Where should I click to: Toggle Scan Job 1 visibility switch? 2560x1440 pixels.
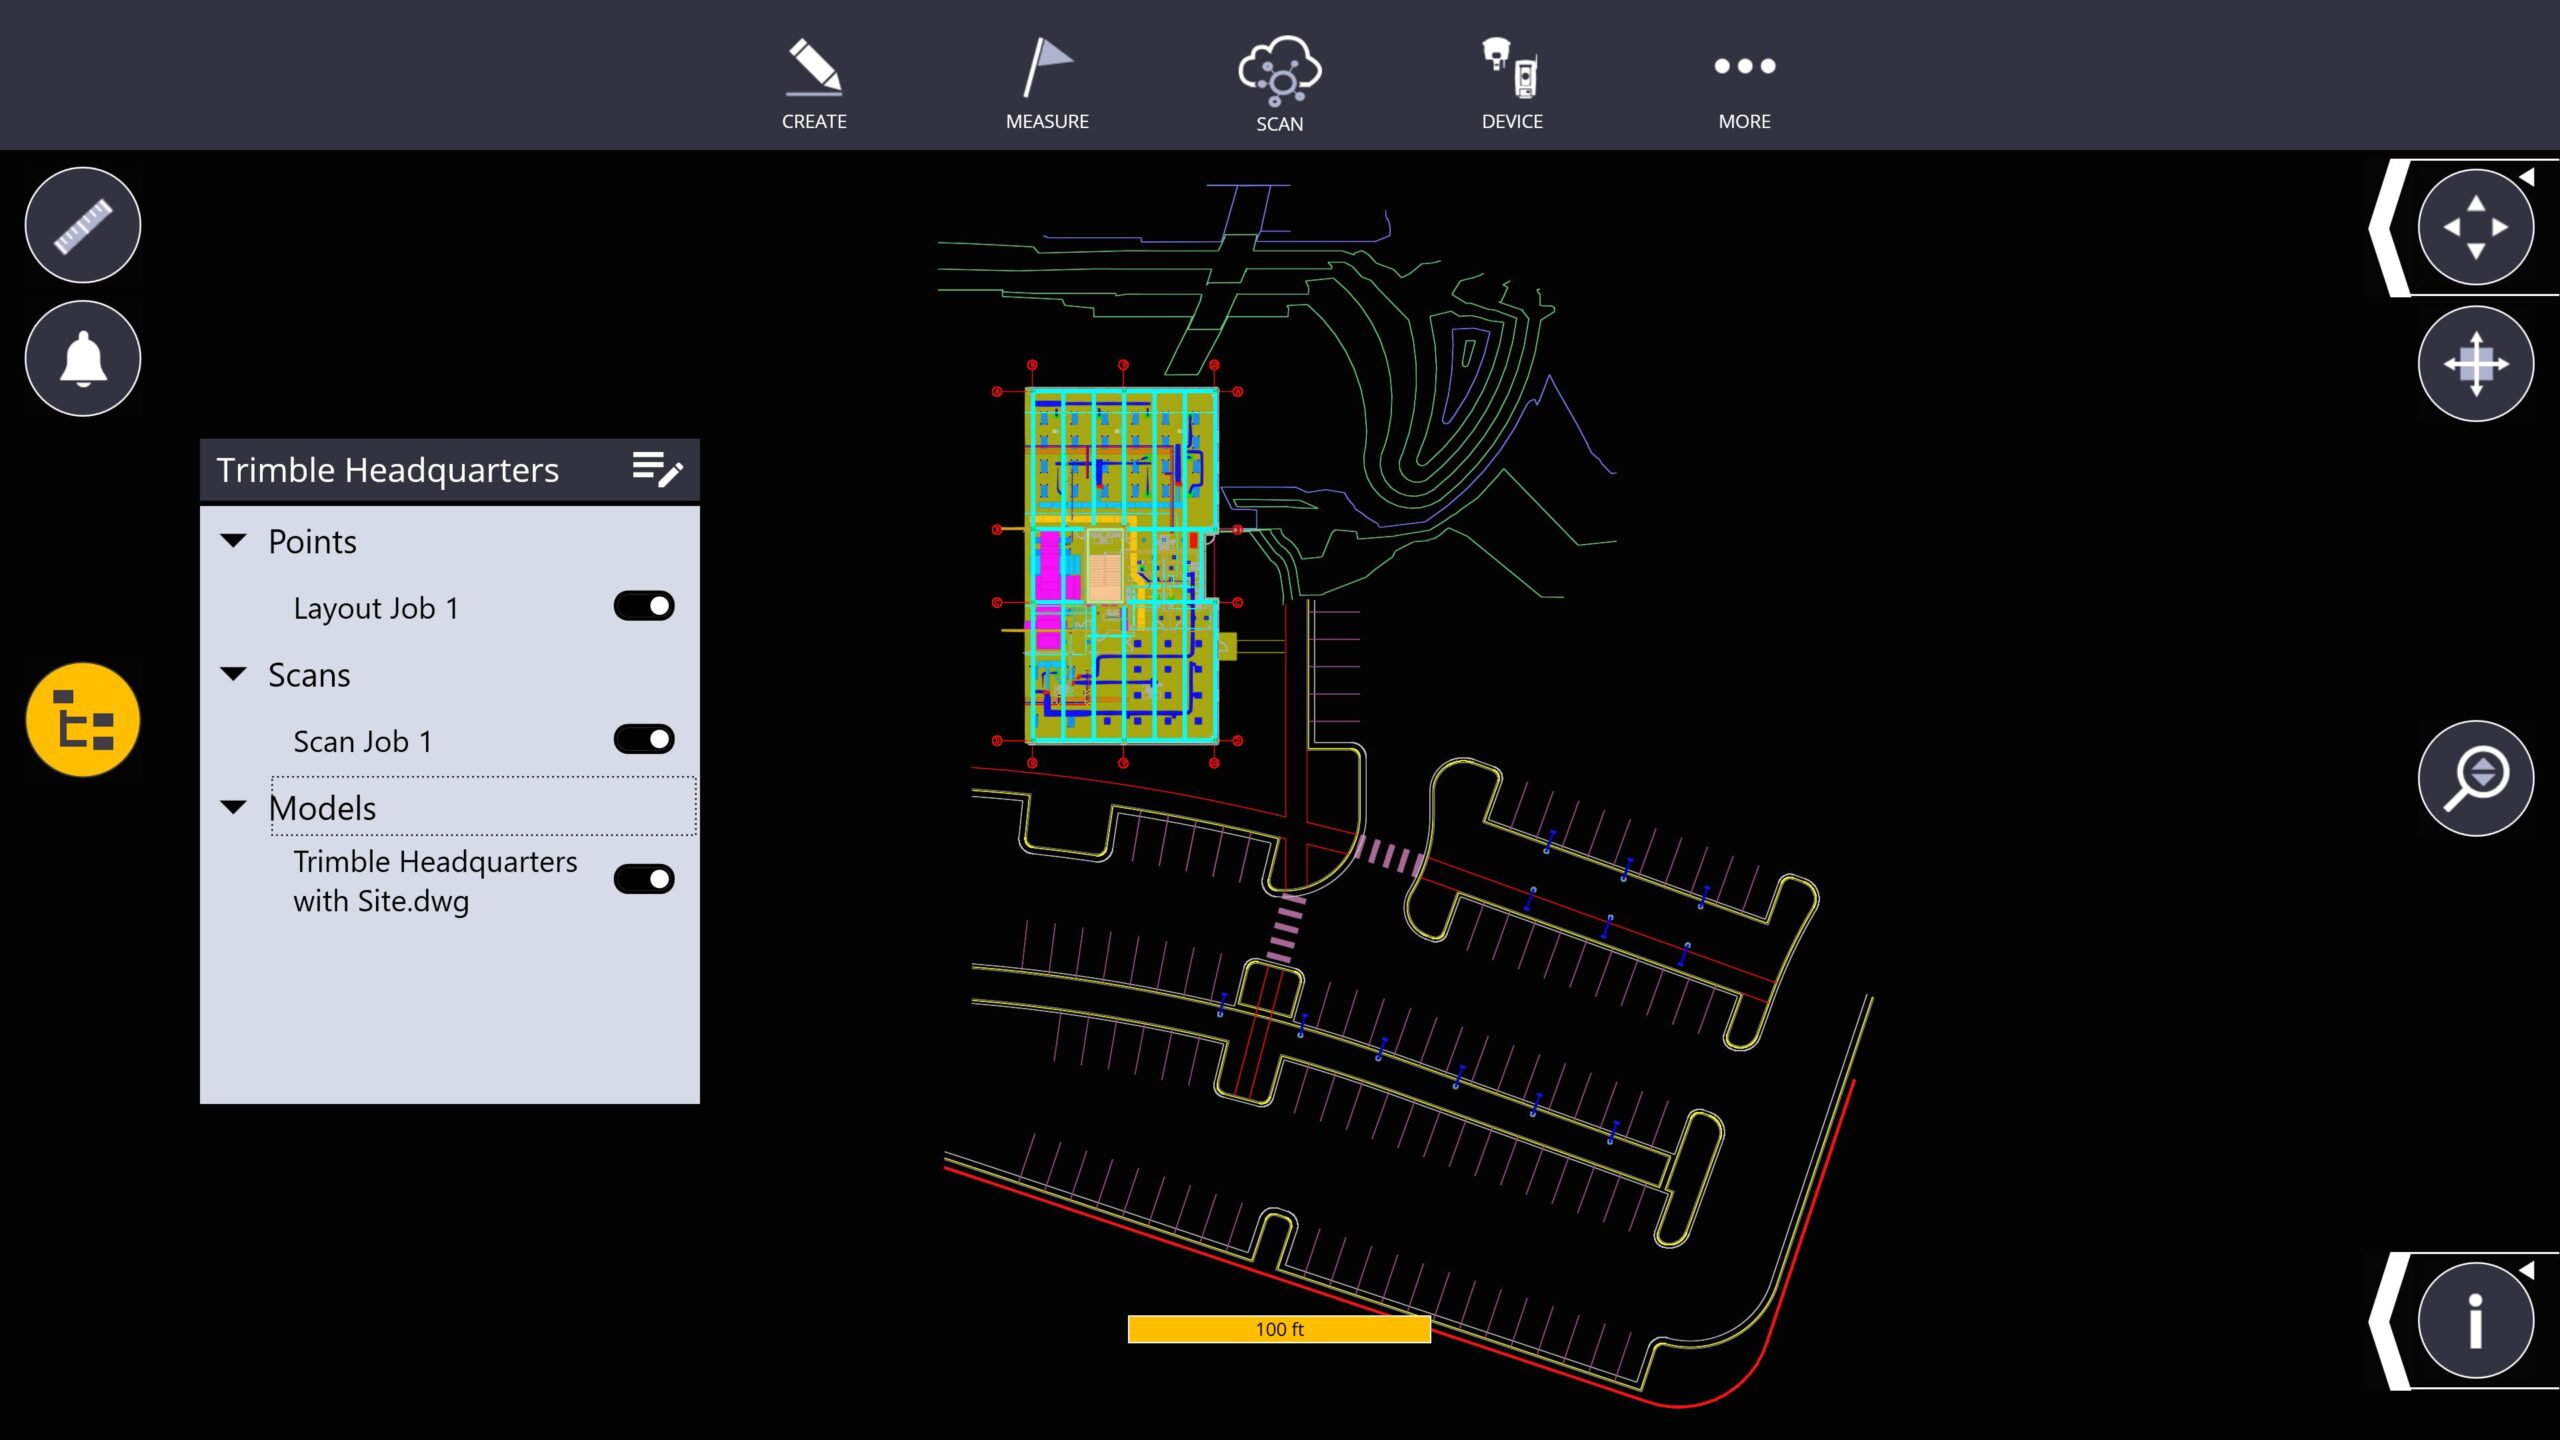(644, 739)
